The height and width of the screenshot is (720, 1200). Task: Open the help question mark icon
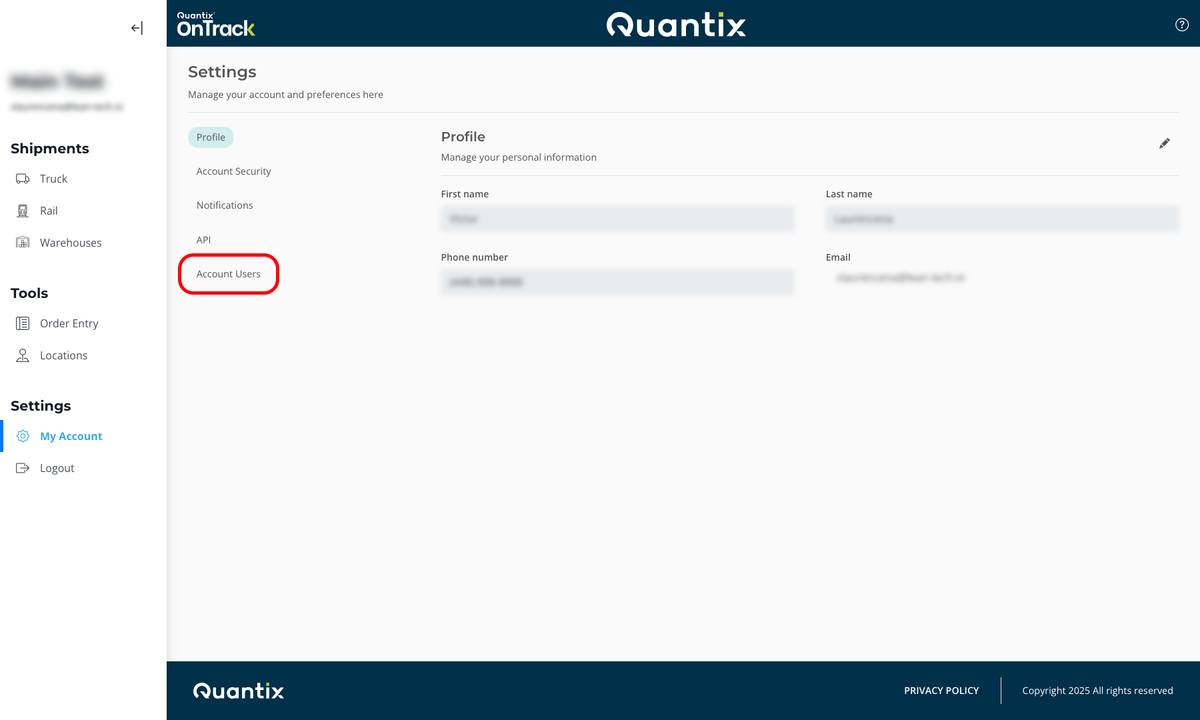1181,24
